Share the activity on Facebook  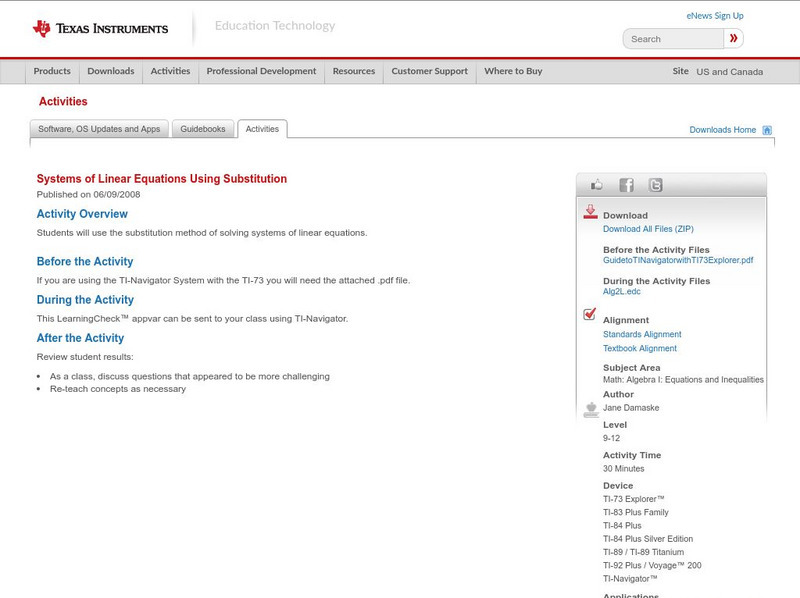[x=626, y=185]
